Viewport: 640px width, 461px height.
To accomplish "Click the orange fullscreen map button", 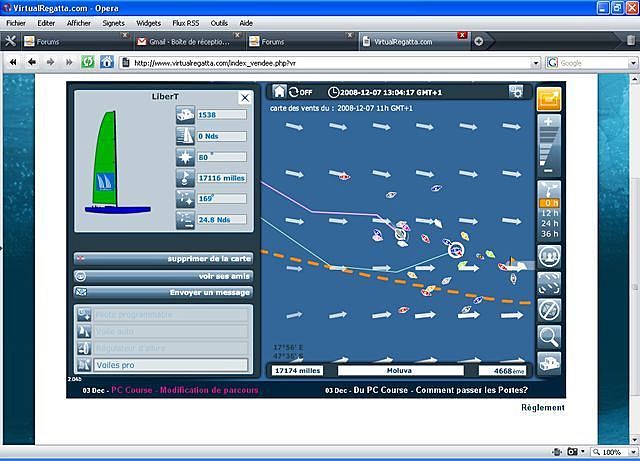I will click(x=549, y=99).
